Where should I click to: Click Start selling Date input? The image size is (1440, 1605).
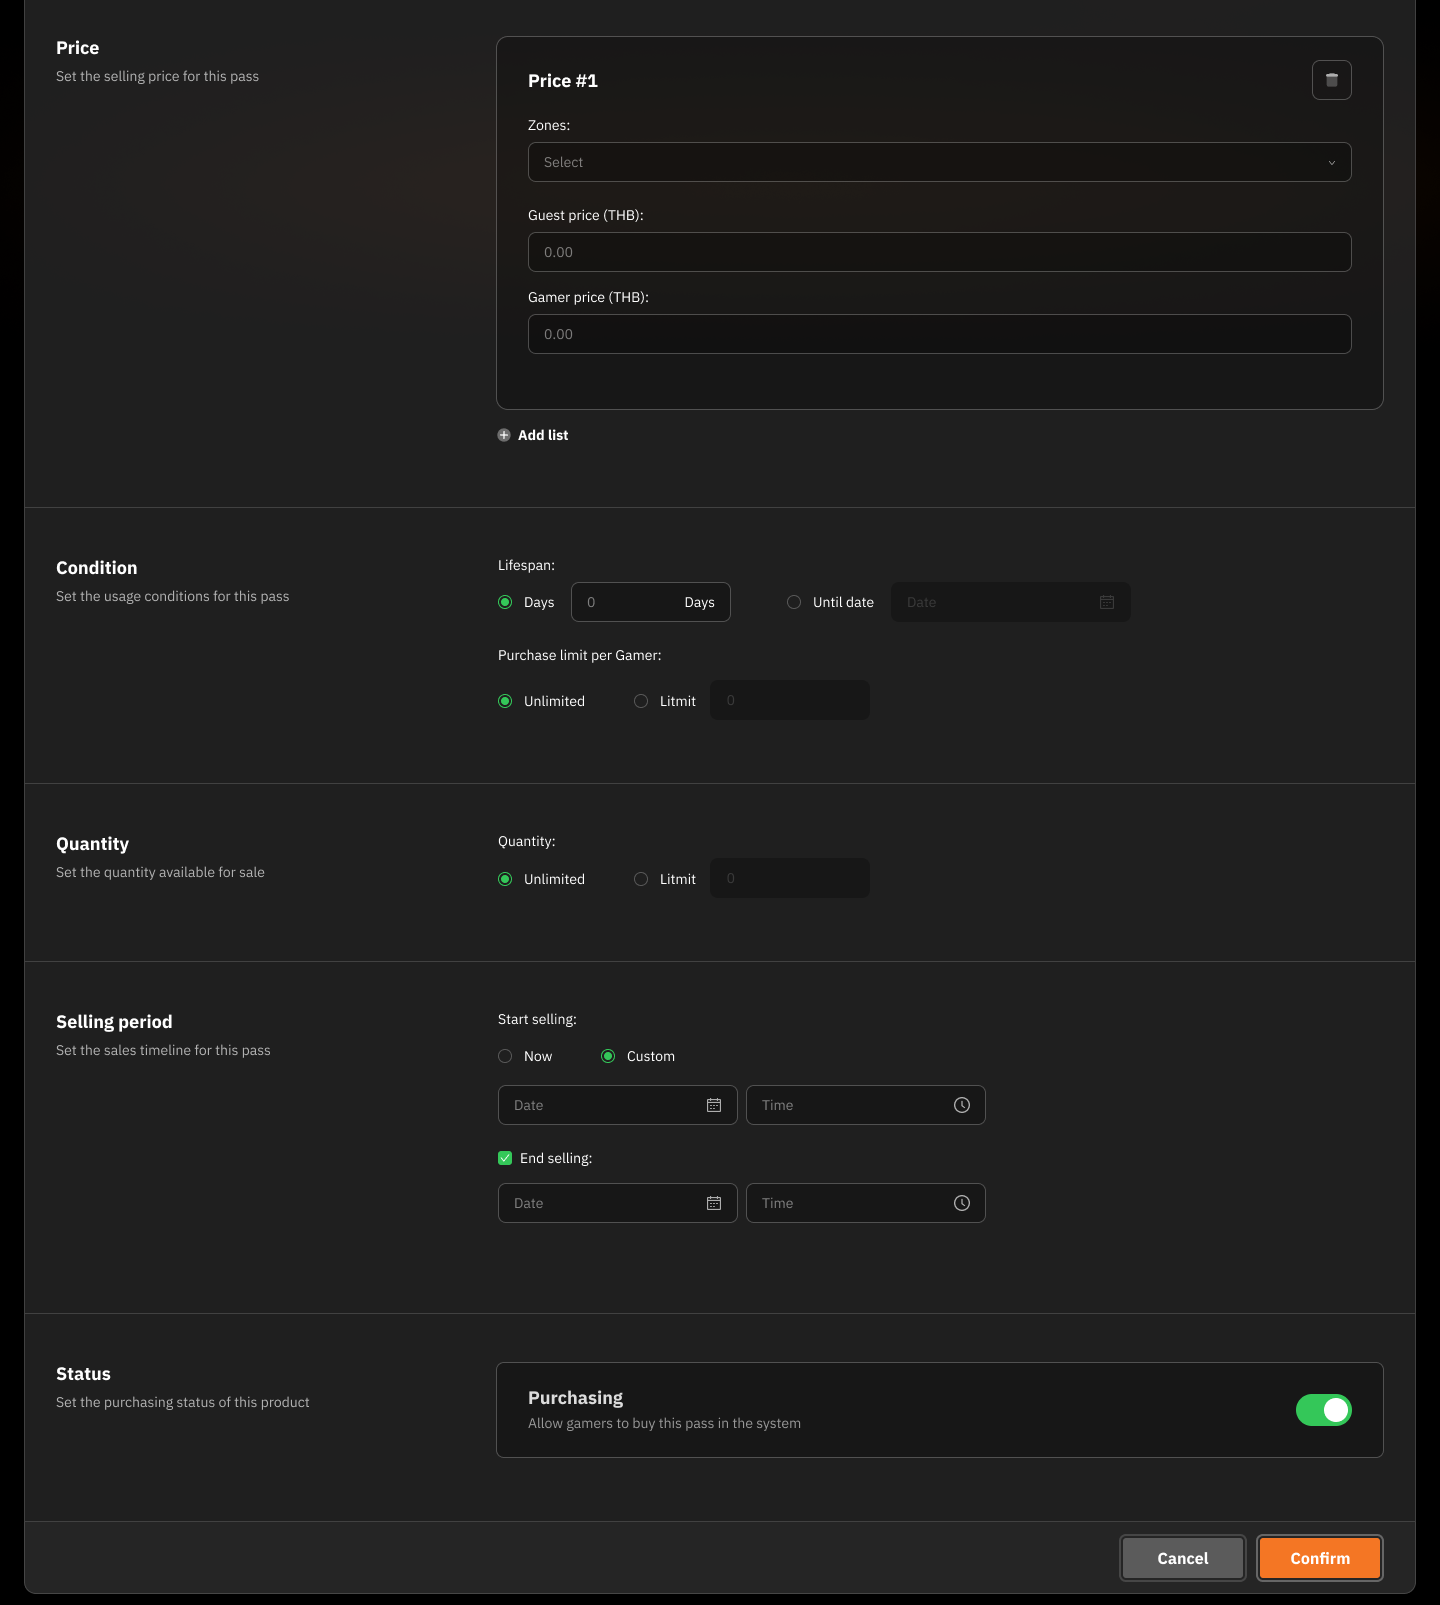point(617,1105)
